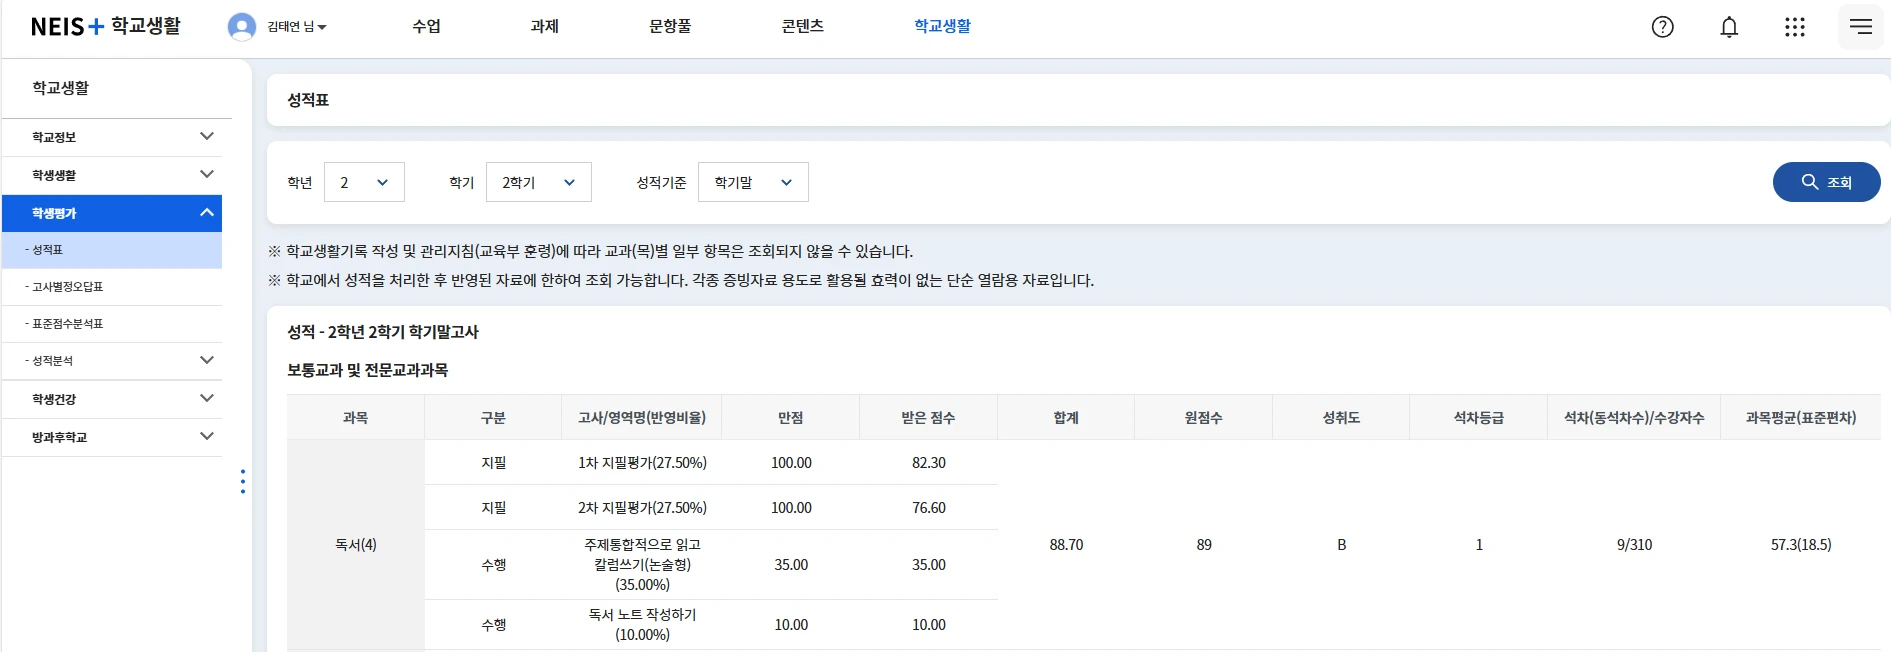
Task: Select 성적표 in the sidebar
Action: tap(112, 250)
